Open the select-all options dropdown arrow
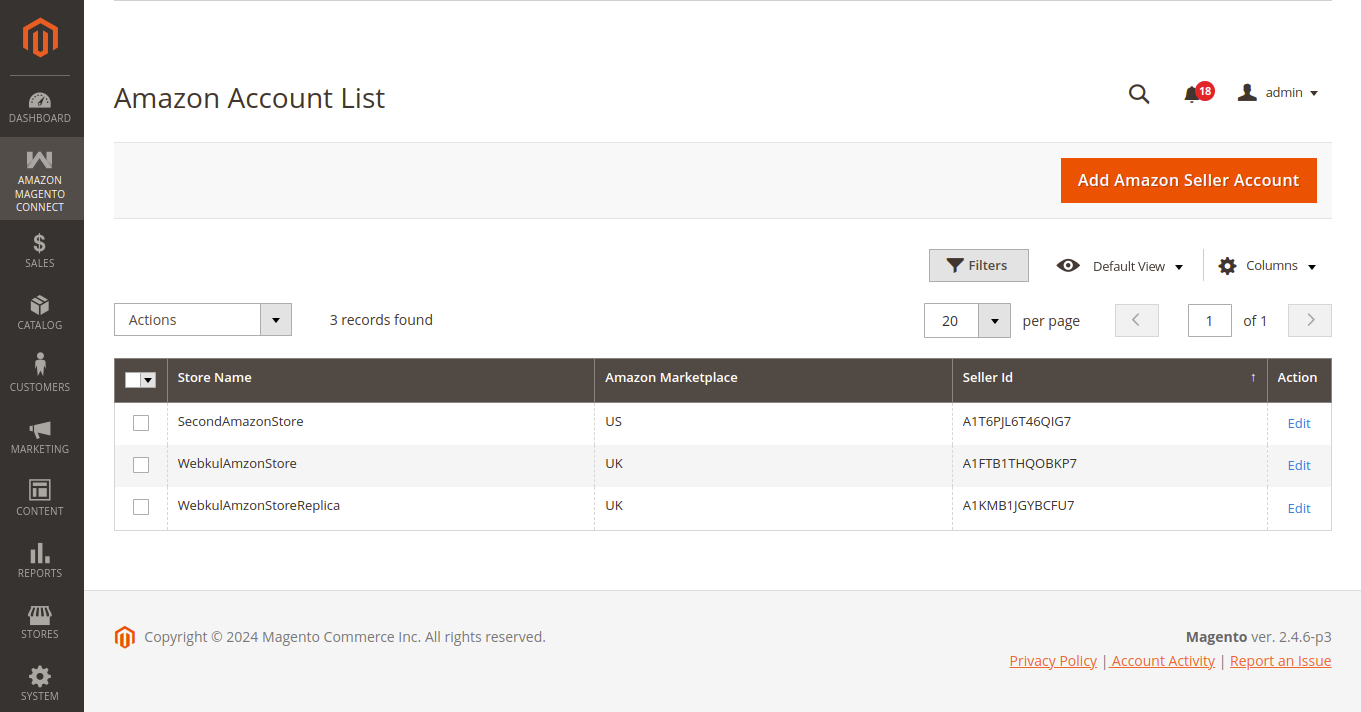This screenshot has width=1361, height=712. pos(149,380)
